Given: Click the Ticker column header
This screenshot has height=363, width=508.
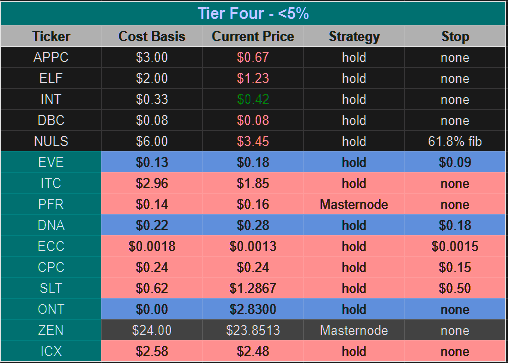Looking at the screenshot, I should (x=51, y=36).
